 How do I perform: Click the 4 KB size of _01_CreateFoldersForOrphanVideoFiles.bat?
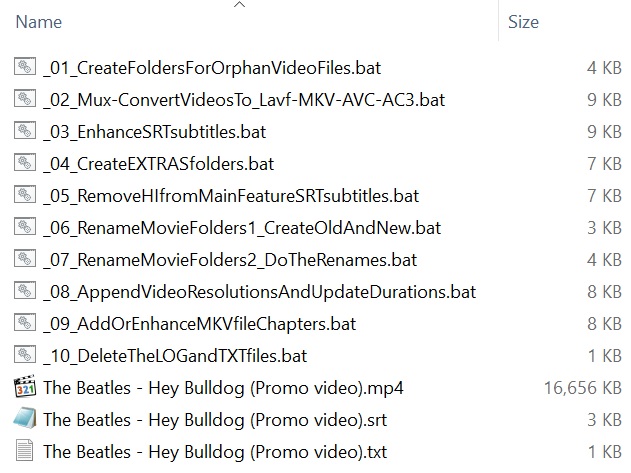pos(604,68)
